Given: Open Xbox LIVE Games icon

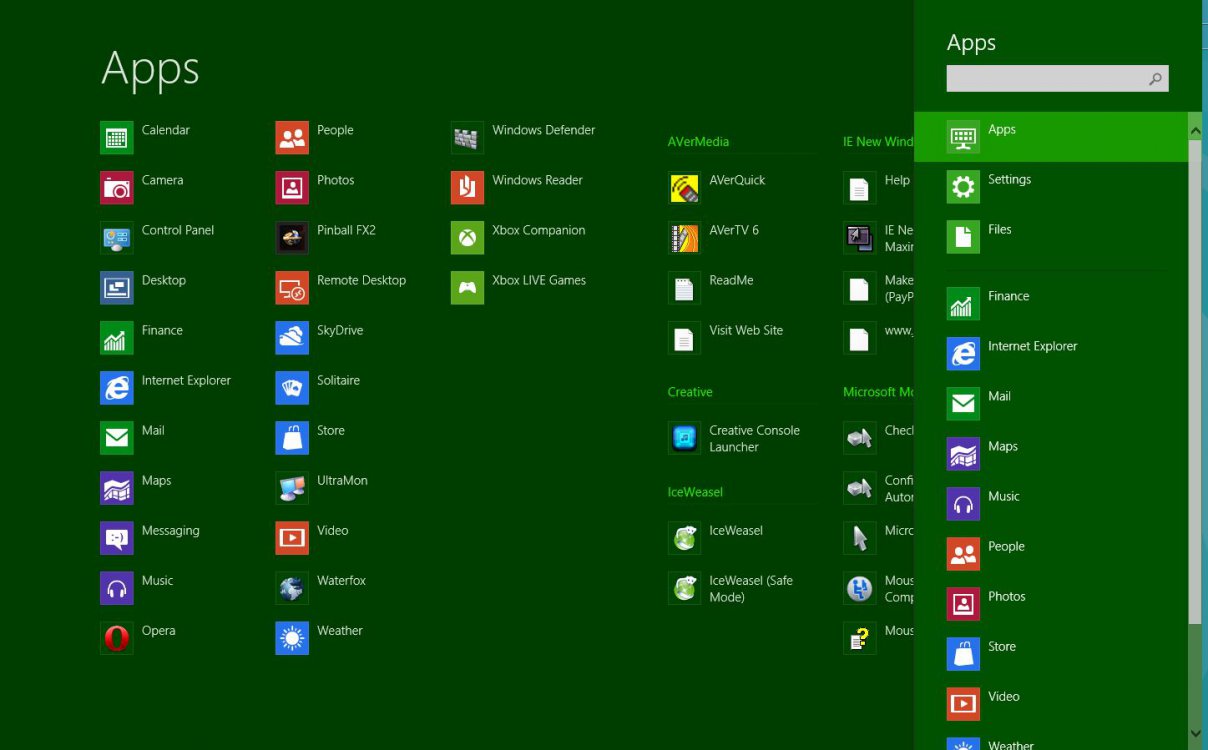Looking at the screenshot, I should [x=467, y=287].
